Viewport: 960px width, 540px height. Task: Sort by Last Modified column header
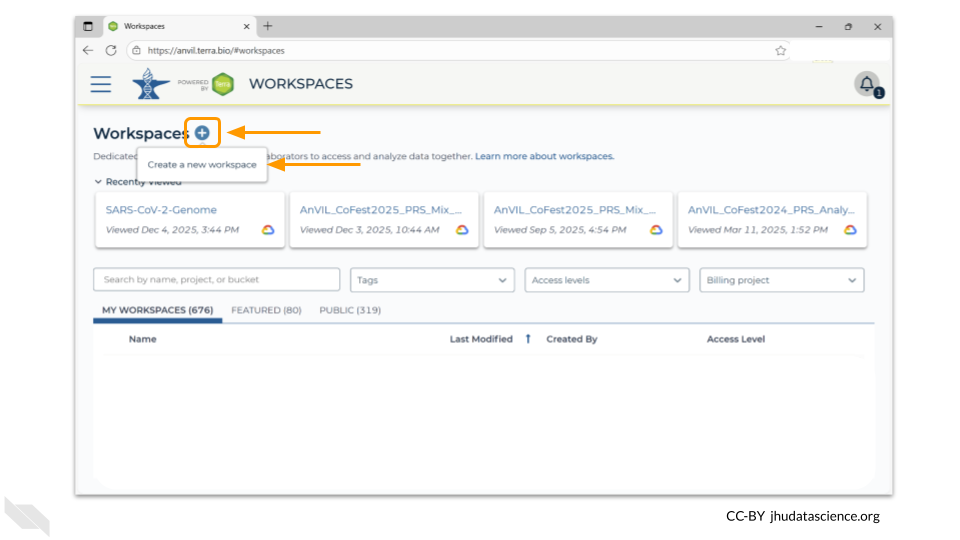point(481,339)
